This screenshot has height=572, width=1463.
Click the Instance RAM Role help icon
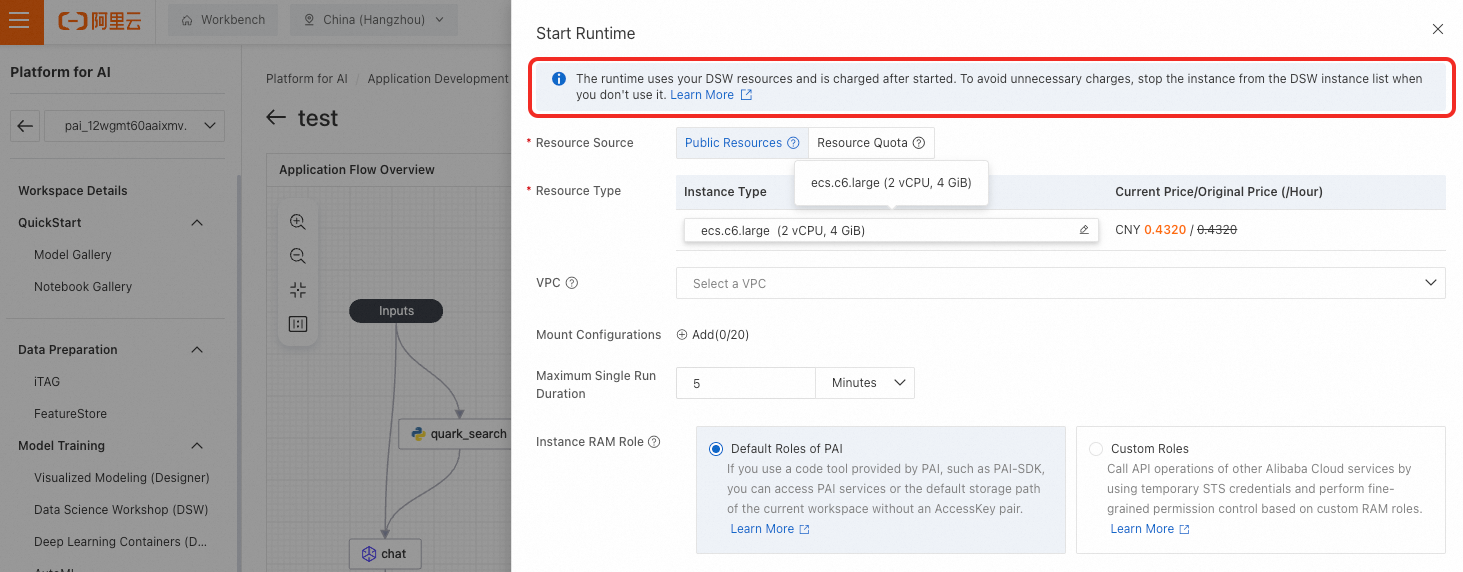coord(654,442)
